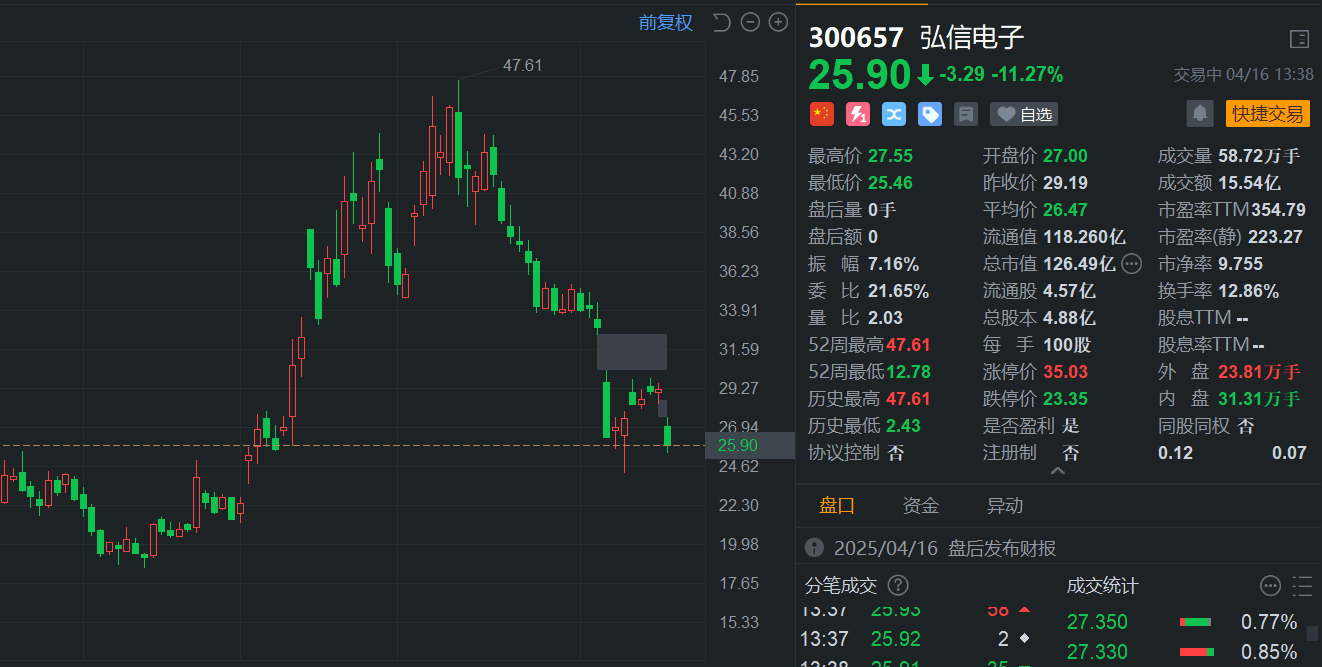Click the 52周最低 12.78 value

[908, 372]
